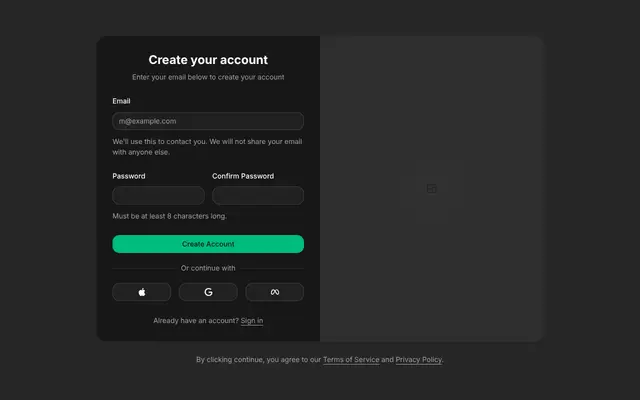Focus the Email input field

(x=208, y=121)
